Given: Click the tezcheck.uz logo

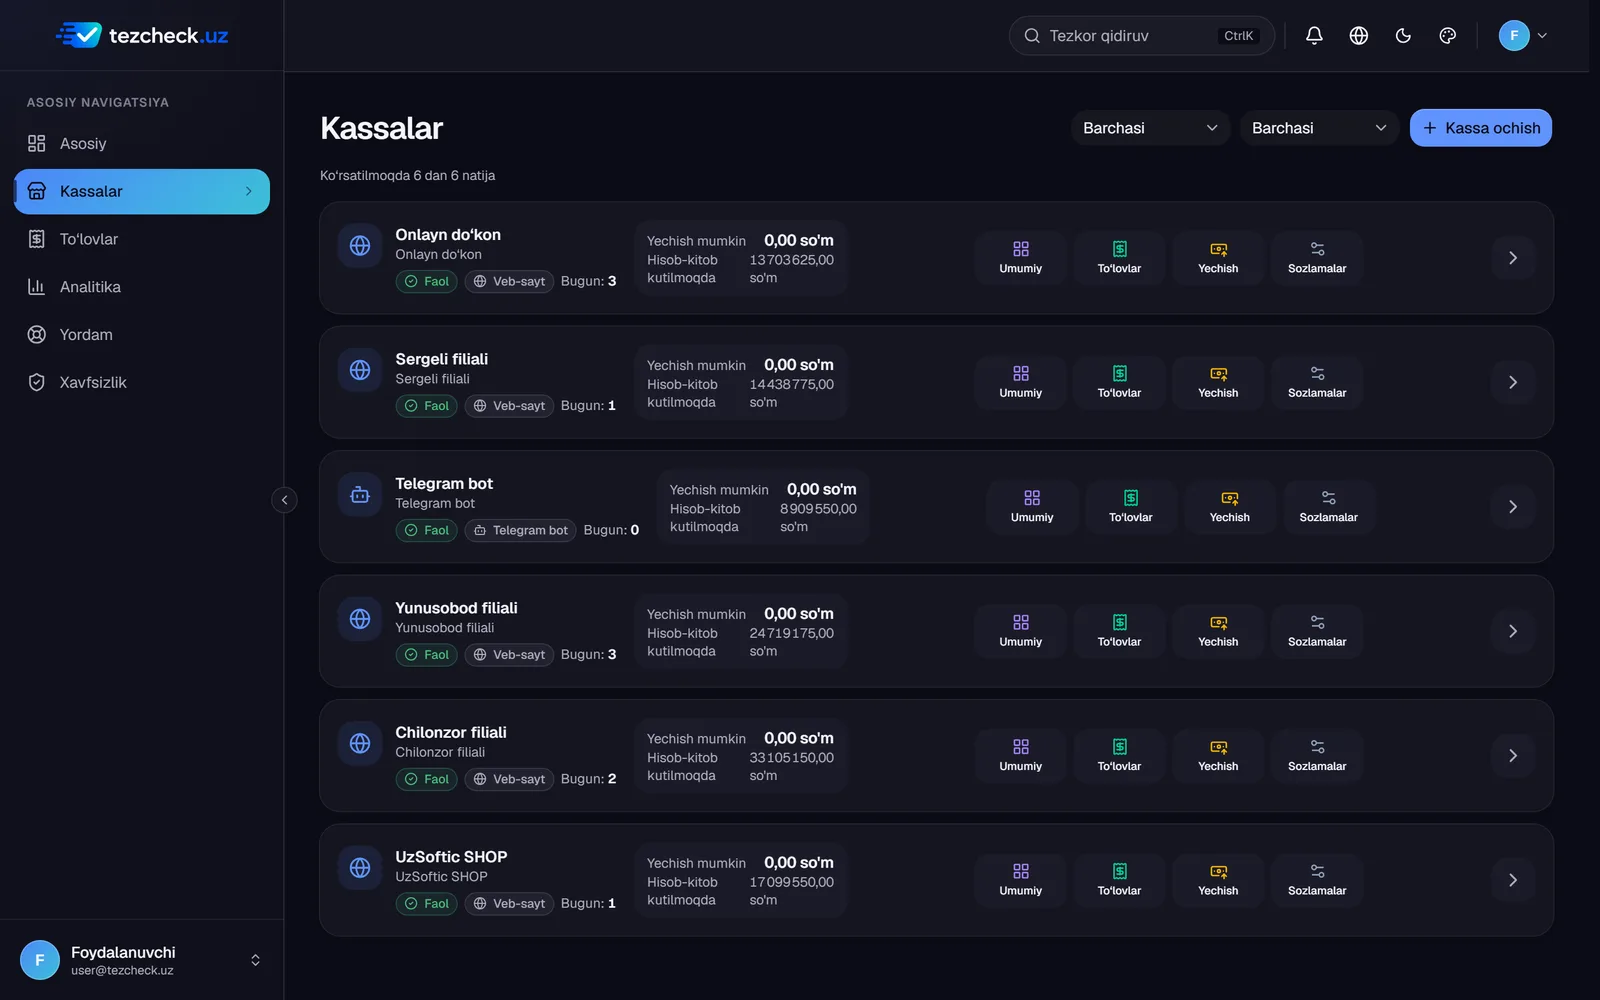Looking at the screenshot, I should point(142,36).
